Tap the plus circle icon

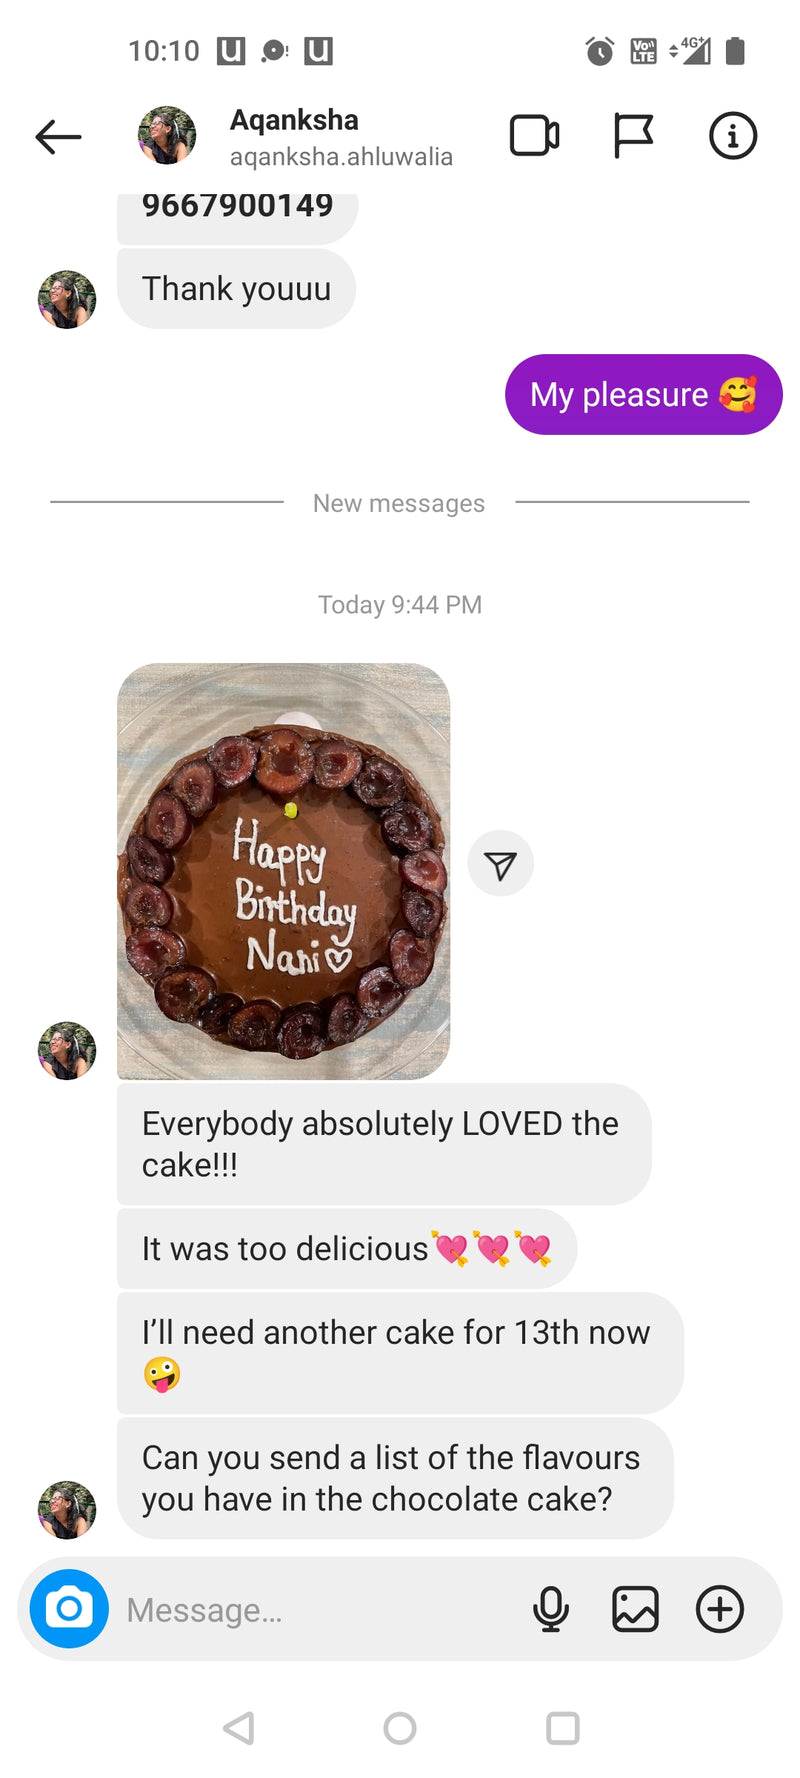[720, 1609]
